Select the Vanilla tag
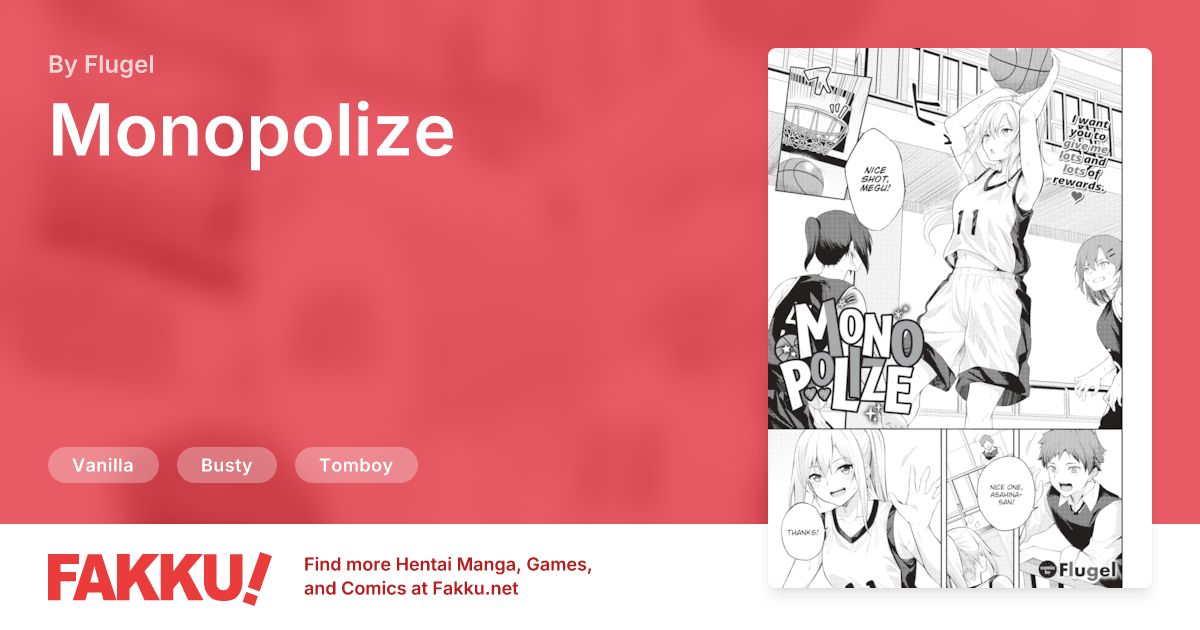The height and width of the screenshot is (630, 1200). pos(103,465)
